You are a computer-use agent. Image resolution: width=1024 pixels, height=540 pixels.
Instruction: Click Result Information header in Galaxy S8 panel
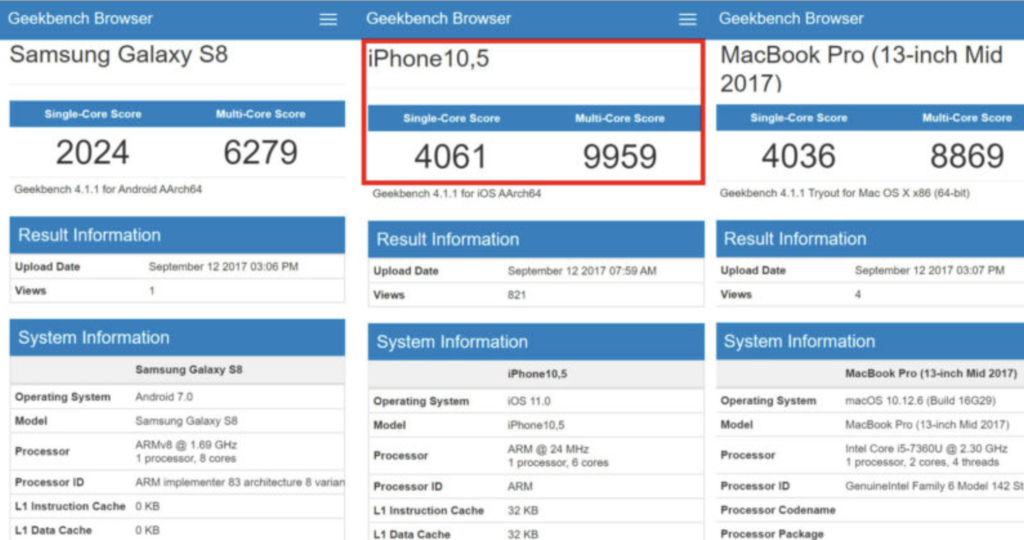coord(177,235)
